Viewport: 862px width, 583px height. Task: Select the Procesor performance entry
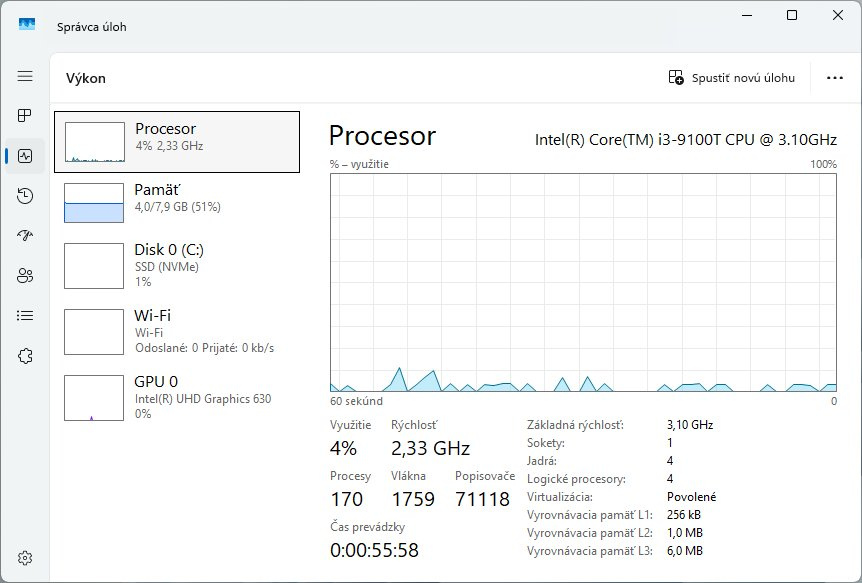[177, 141]
